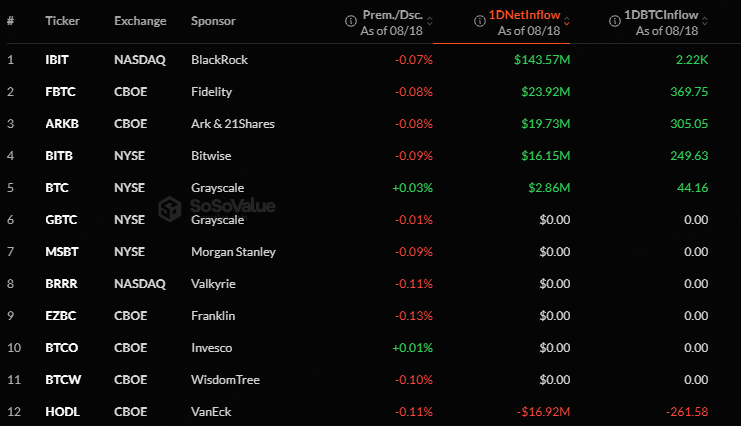The height and width of the screenshot is (426, 741).
Task: Select the BRRR Valkyrie ticker
Action: (61, 284)
